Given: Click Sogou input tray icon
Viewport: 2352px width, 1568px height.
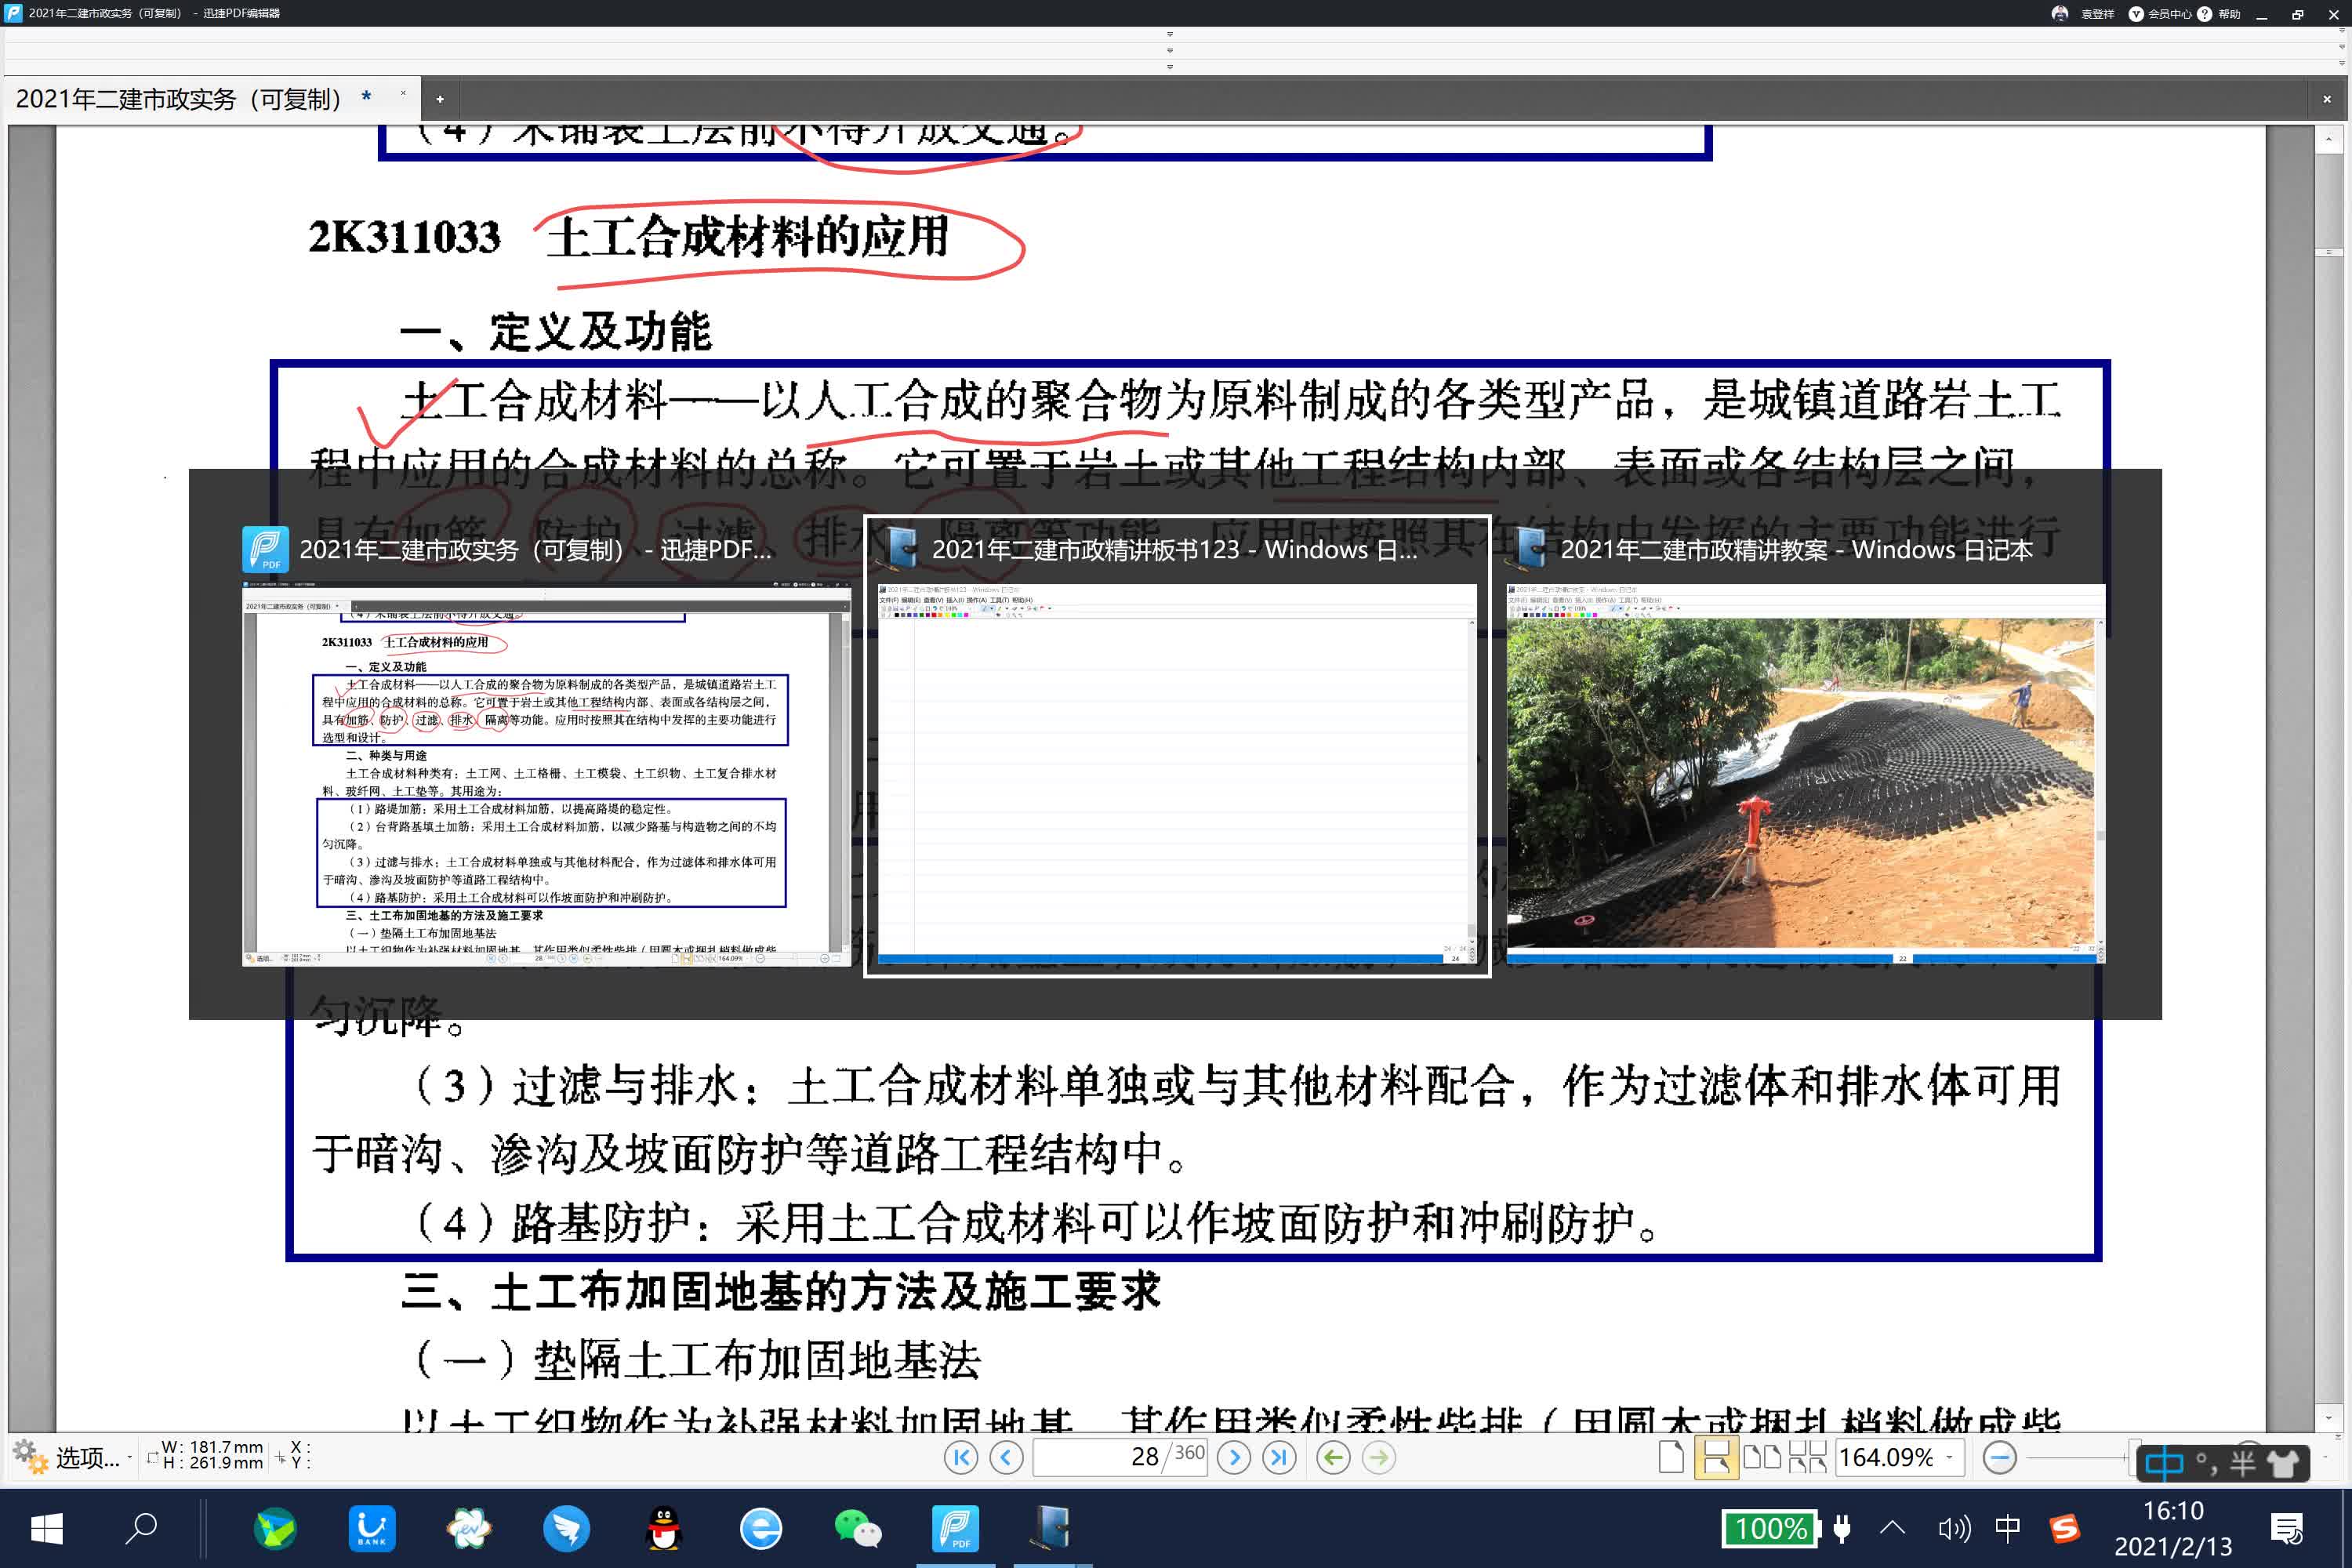Looking at the screenshot, I should [2064, 1528].
